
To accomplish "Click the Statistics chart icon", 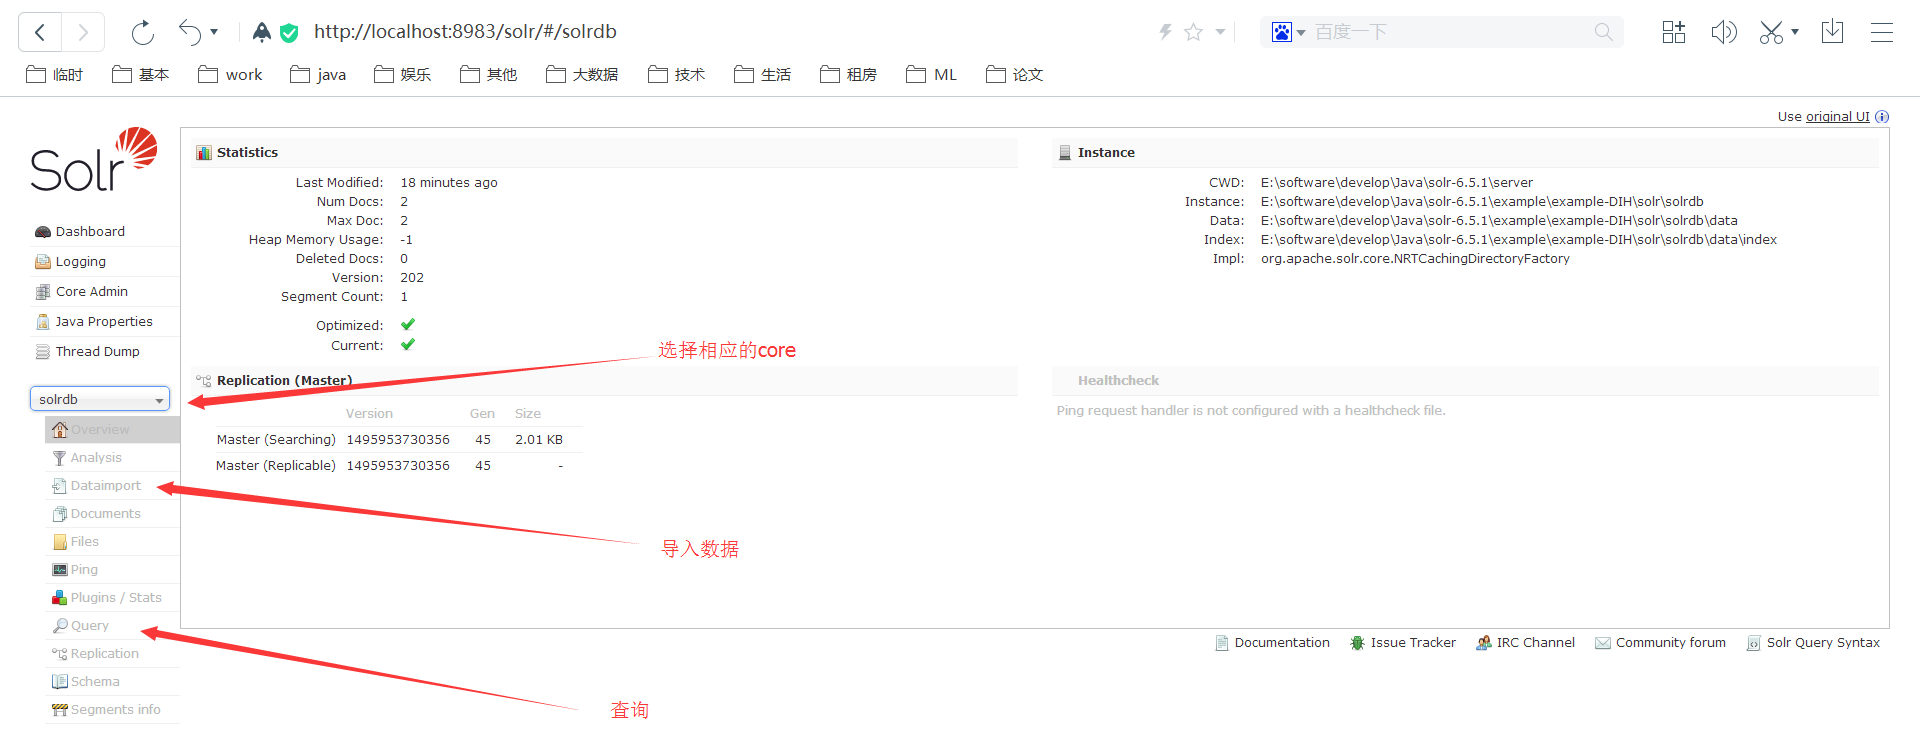I will (x=204, y=153).
